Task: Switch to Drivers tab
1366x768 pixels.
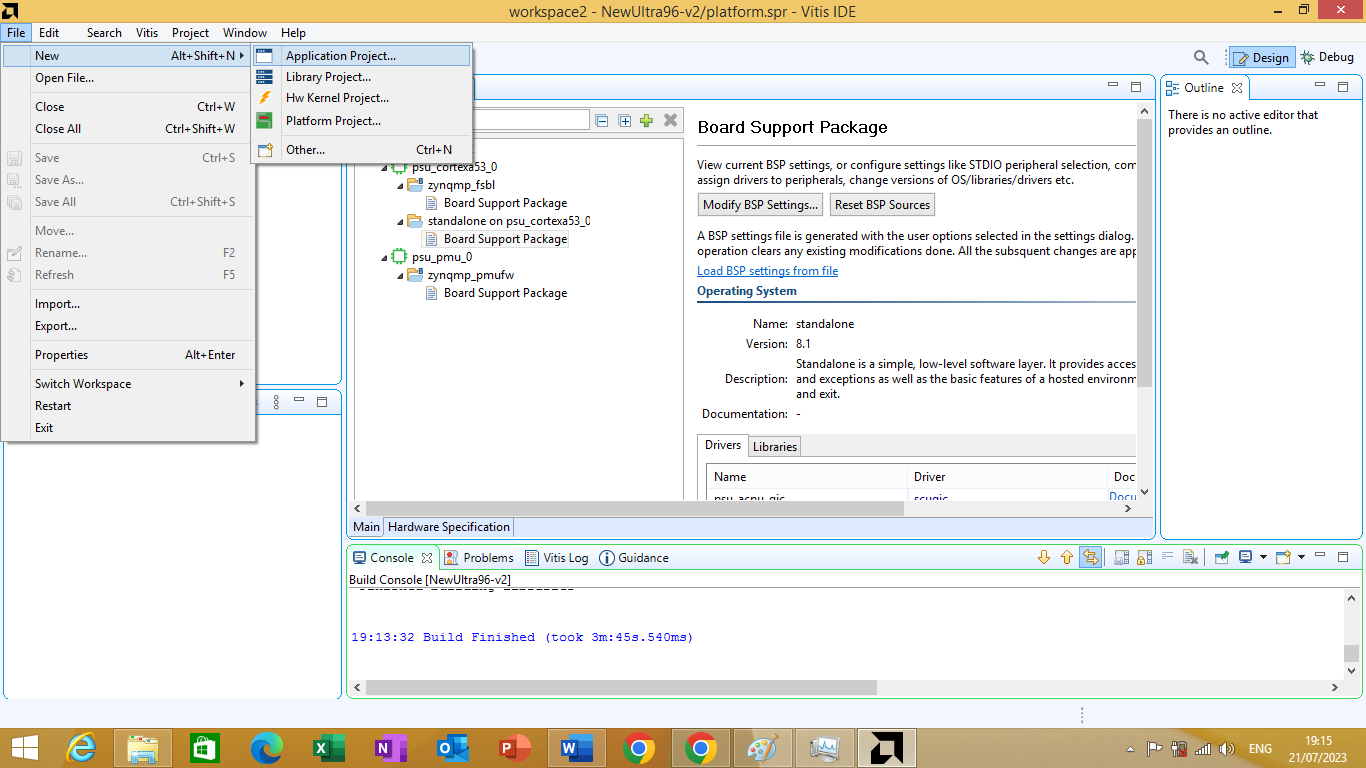Action: (x=723, y=445)
